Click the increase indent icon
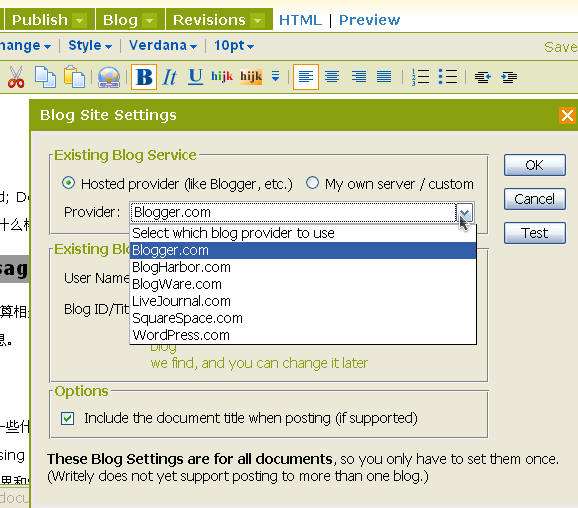The height and width of the screenshot is (508, 578). click(x=509, y=77)
